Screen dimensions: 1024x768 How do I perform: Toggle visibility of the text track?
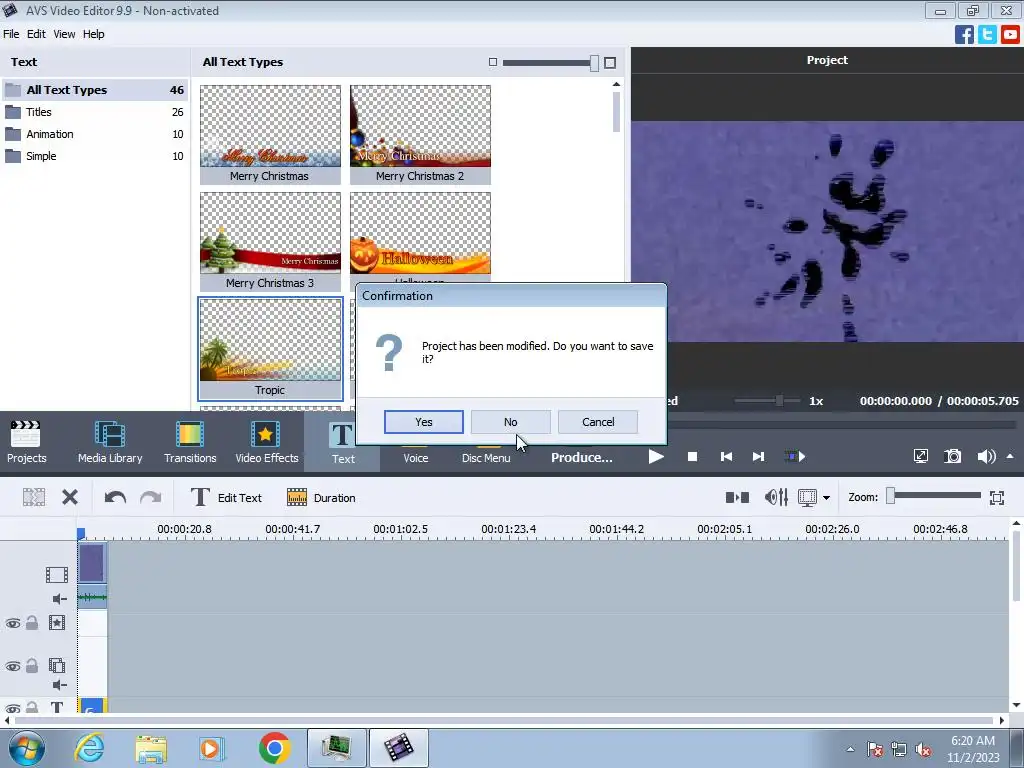(12, 708)
